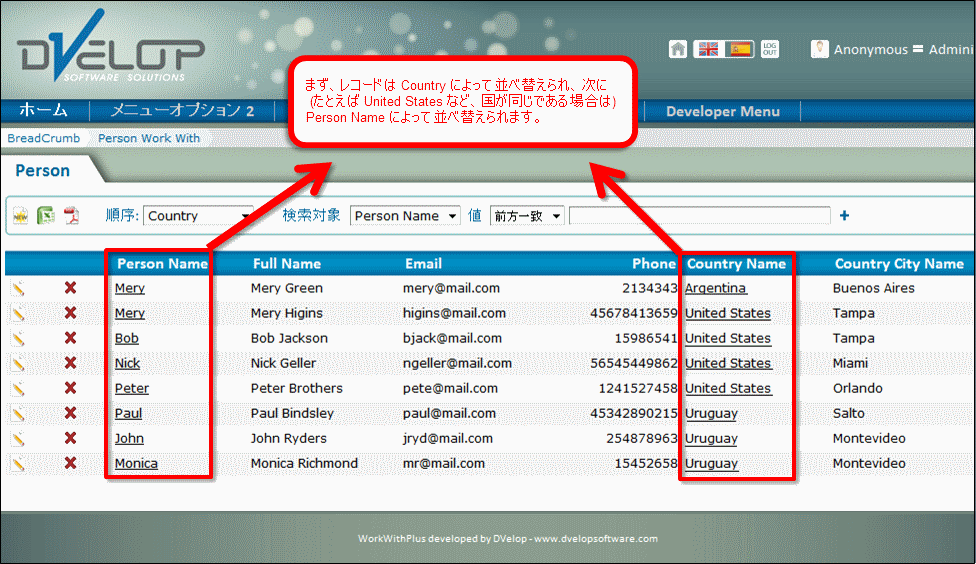Switch language with the UK flag icon
976x564 pixels.
(708, 49)
